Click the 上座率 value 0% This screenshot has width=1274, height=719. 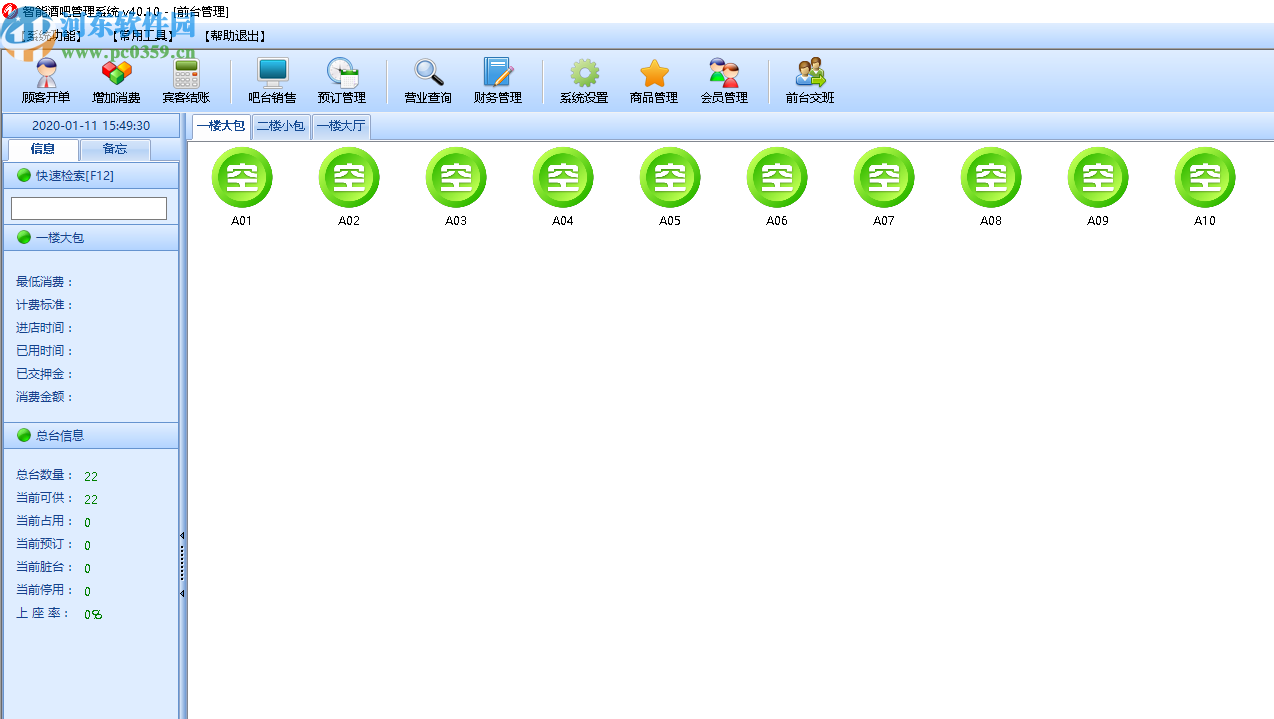tap(93, 614)
